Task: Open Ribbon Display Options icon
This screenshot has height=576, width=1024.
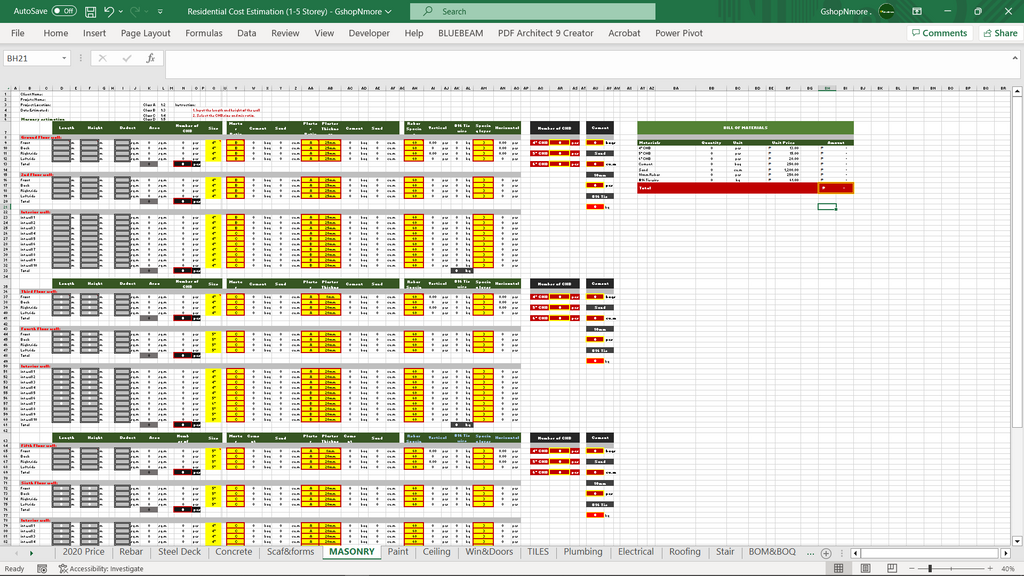Action: coord(917,11)
